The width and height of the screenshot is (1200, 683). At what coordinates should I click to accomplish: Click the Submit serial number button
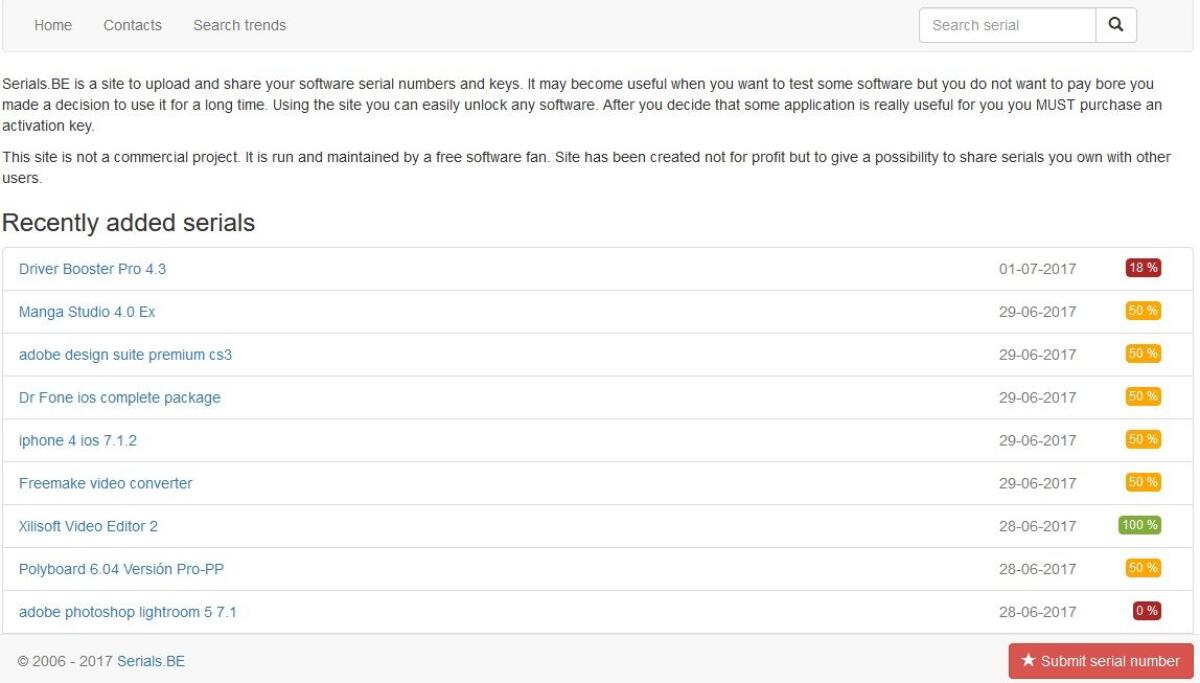(x=1101, y=661)
